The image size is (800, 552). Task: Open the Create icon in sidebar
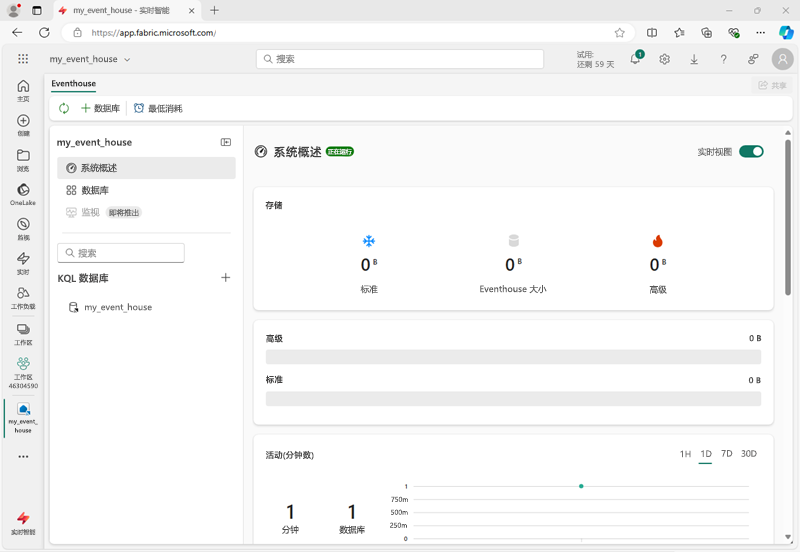point(23,125)
